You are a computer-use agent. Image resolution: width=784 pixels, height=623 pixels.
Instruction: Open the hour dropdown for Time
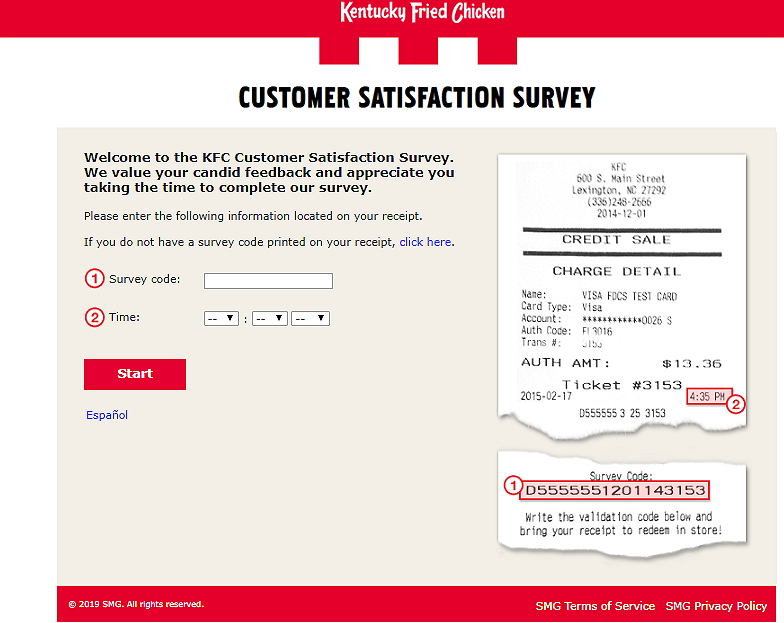(221, 318)
